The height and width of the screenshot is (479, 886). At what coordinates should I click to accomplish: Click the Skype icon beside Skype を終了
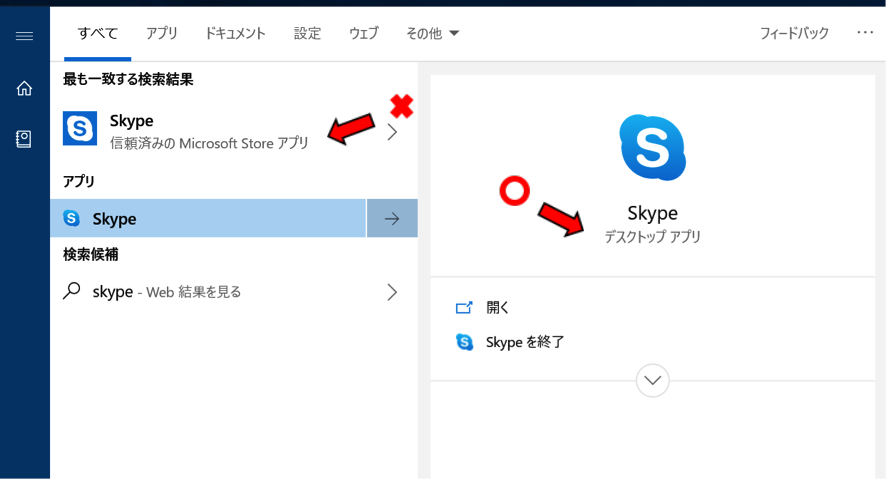pyautogui.click(x=464, y=342)
